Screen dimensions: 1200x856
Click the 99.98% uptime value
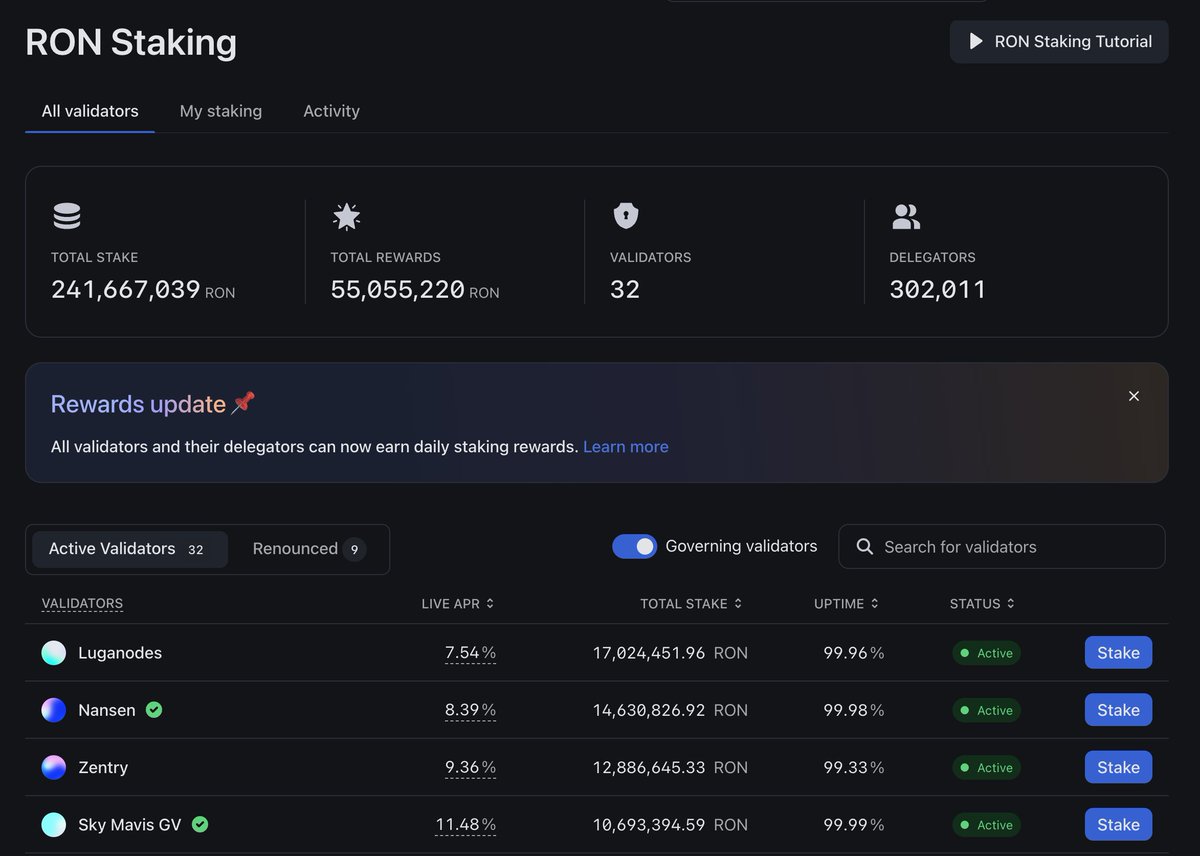coord(854,710)
